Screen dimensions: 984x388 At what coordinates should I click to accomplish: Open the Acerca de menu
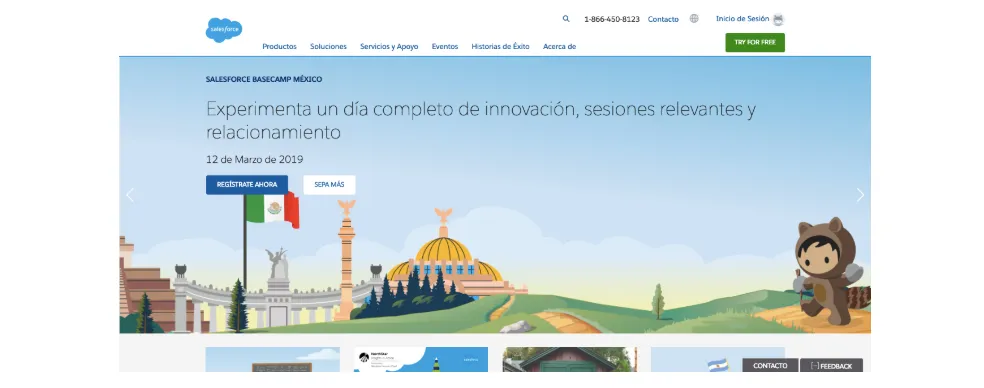[559, 46]
